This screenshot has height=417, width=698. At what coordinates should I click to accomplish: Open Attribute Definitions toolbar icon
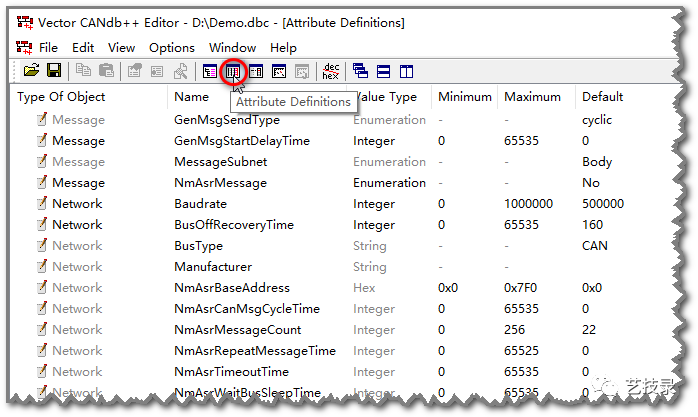click(x=233, y=71)
